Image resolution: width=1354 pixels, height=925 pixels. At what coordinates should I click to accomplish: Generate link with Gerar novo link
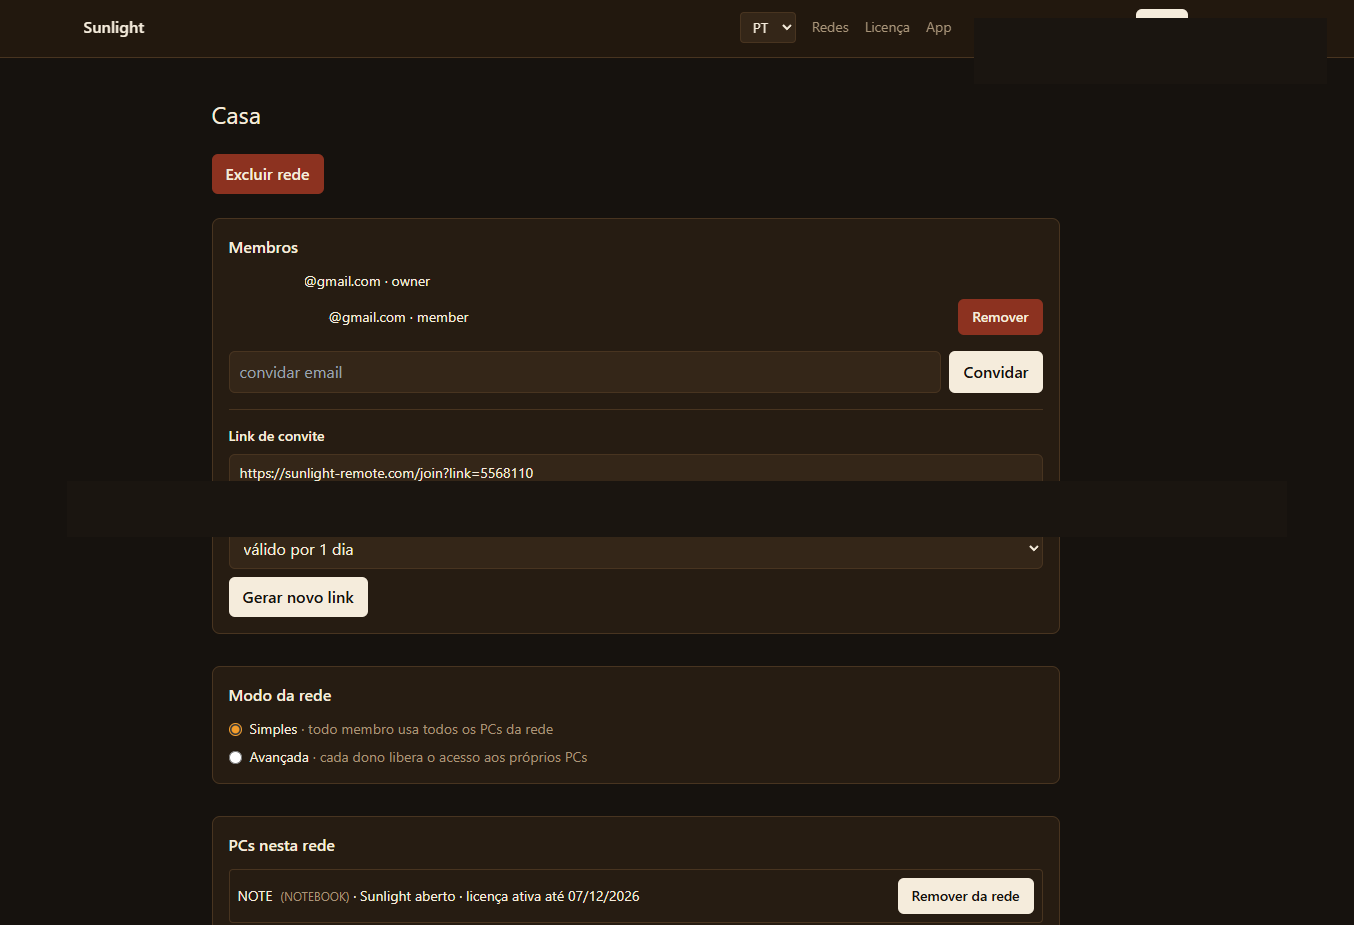click(x=298, y=597)
